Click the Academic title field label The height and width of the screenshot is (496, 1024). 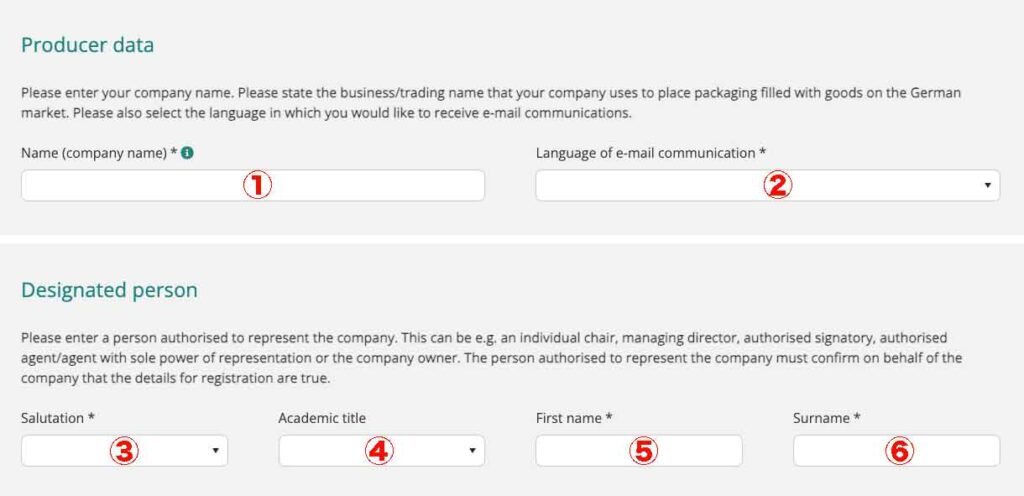[x=322, y=418]
